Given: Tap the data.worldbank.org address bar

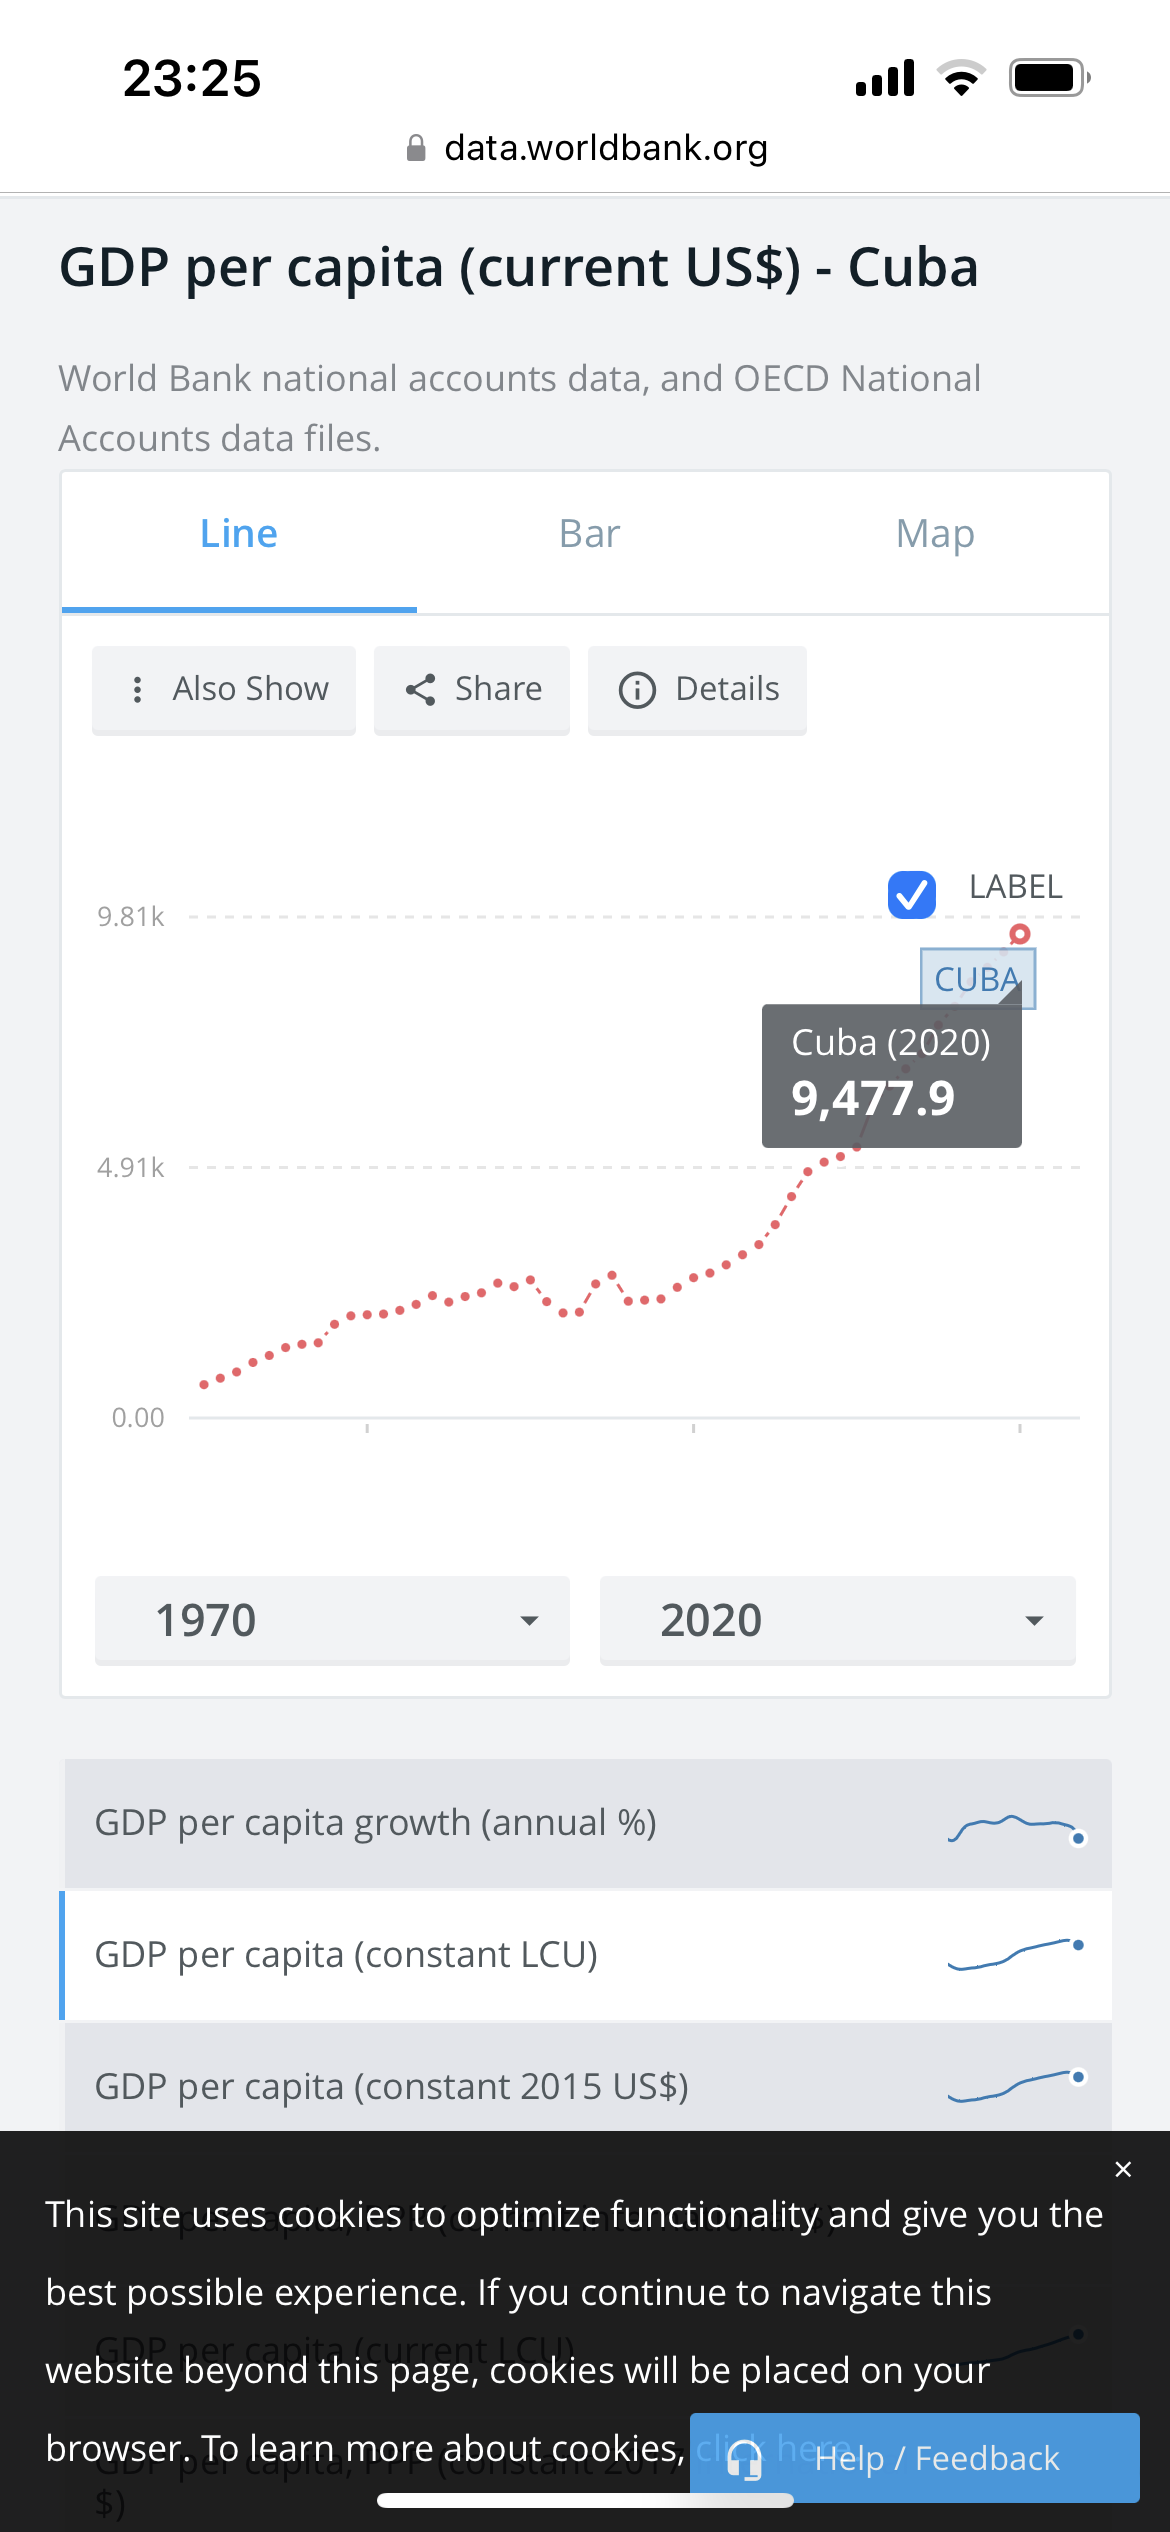Looking at the screenshot, I should click(606, 148).
